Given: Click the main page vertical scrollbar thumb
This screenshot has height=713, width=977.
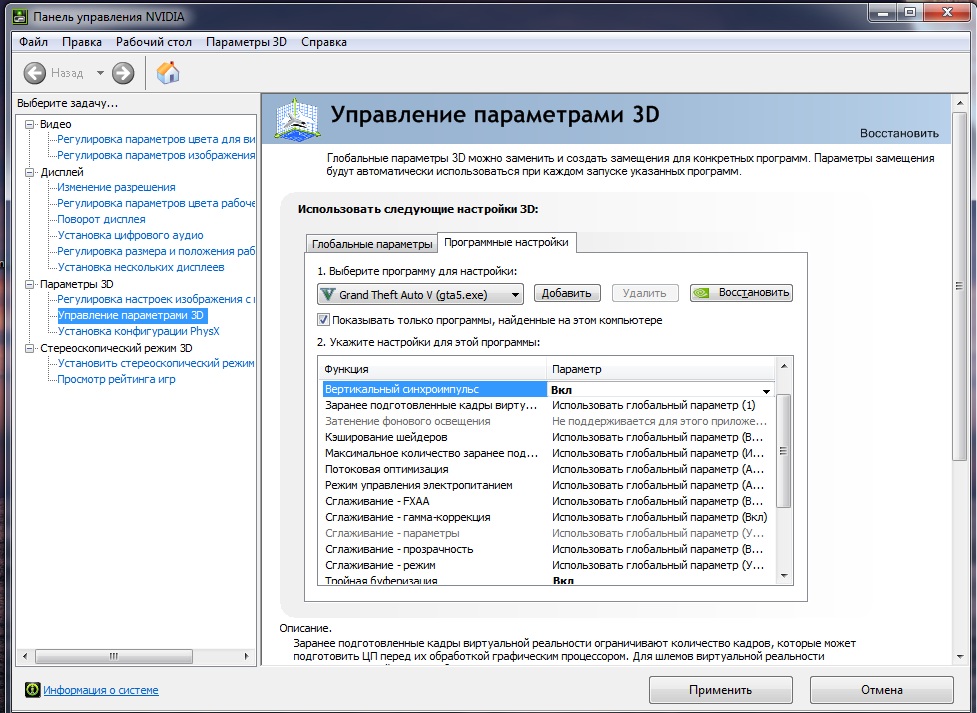Looking at the screenshot, I should coord(960,286).
